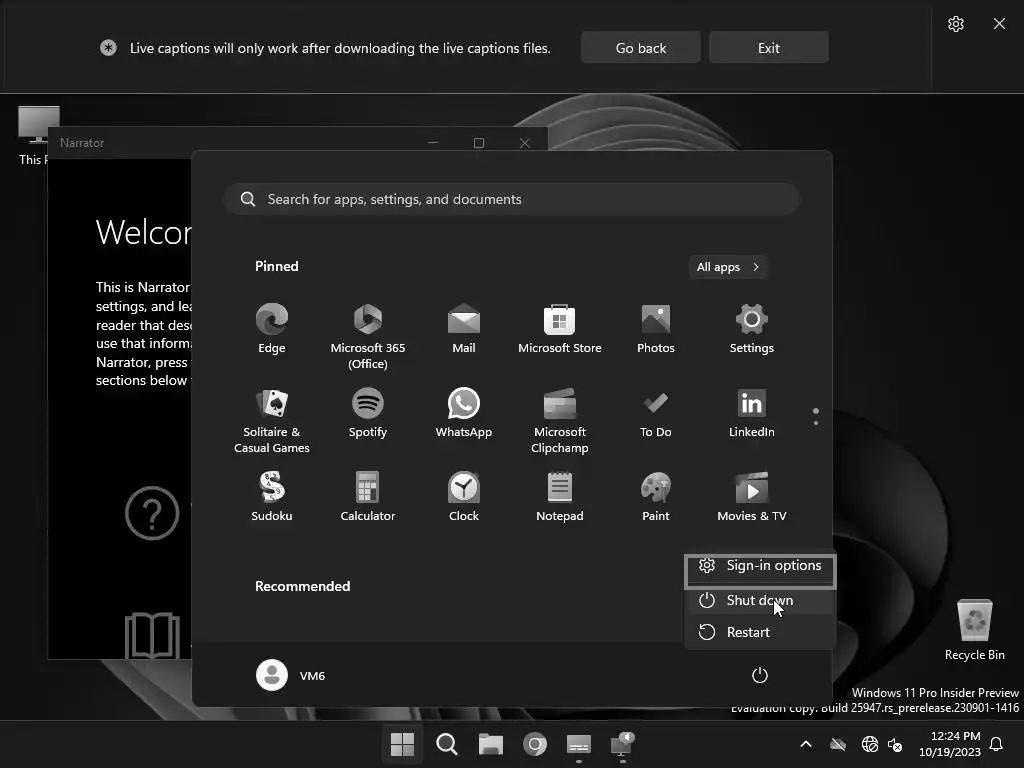Viewport: 1024px width, 768px height.
Task: Click Go back in live captions bar
Action: click(641, 48)
